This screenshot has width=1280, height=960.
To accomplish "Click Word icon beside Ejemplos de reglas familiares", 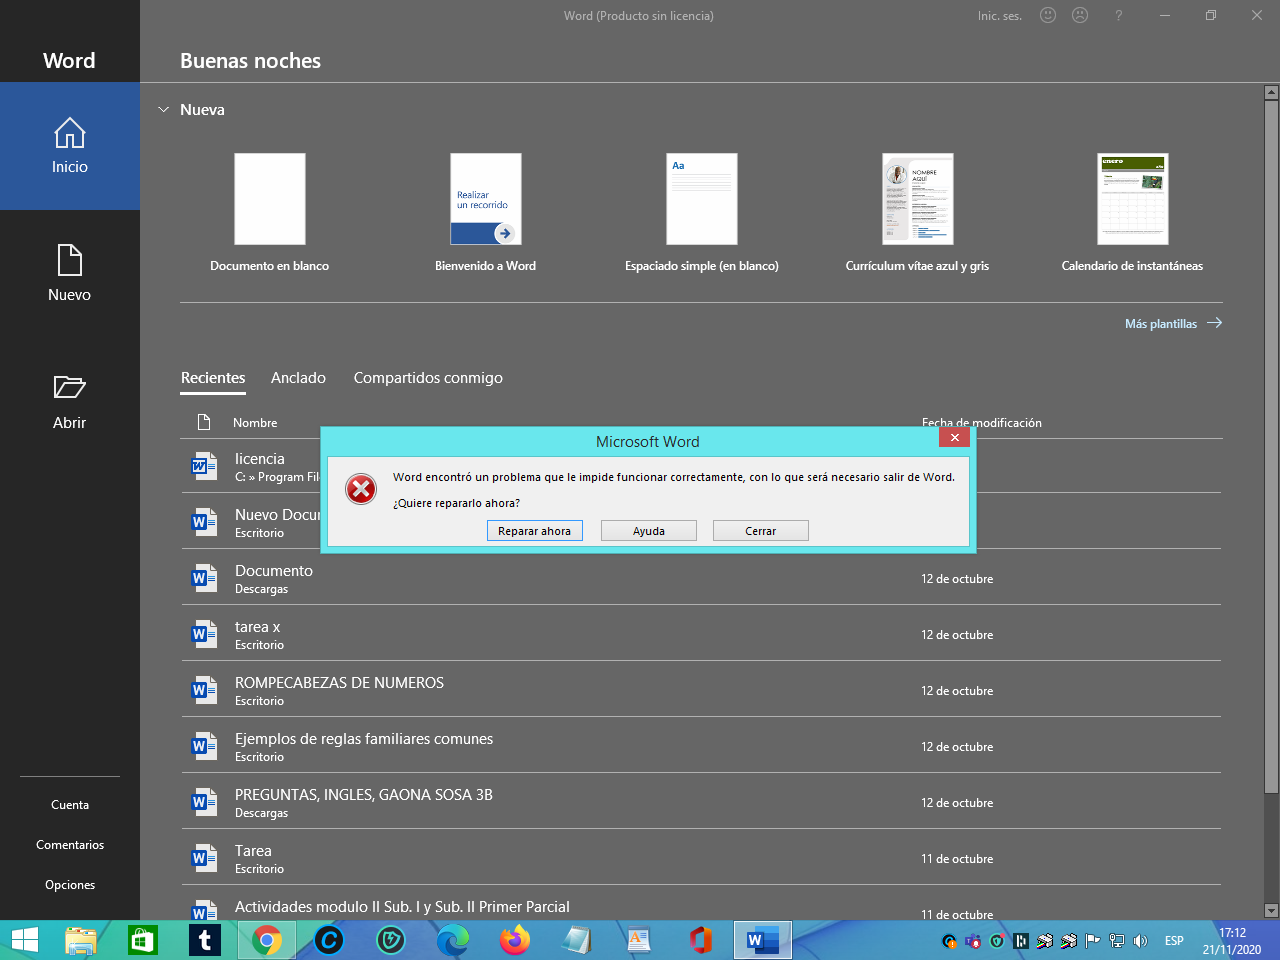I will click(x=205, y=746).
